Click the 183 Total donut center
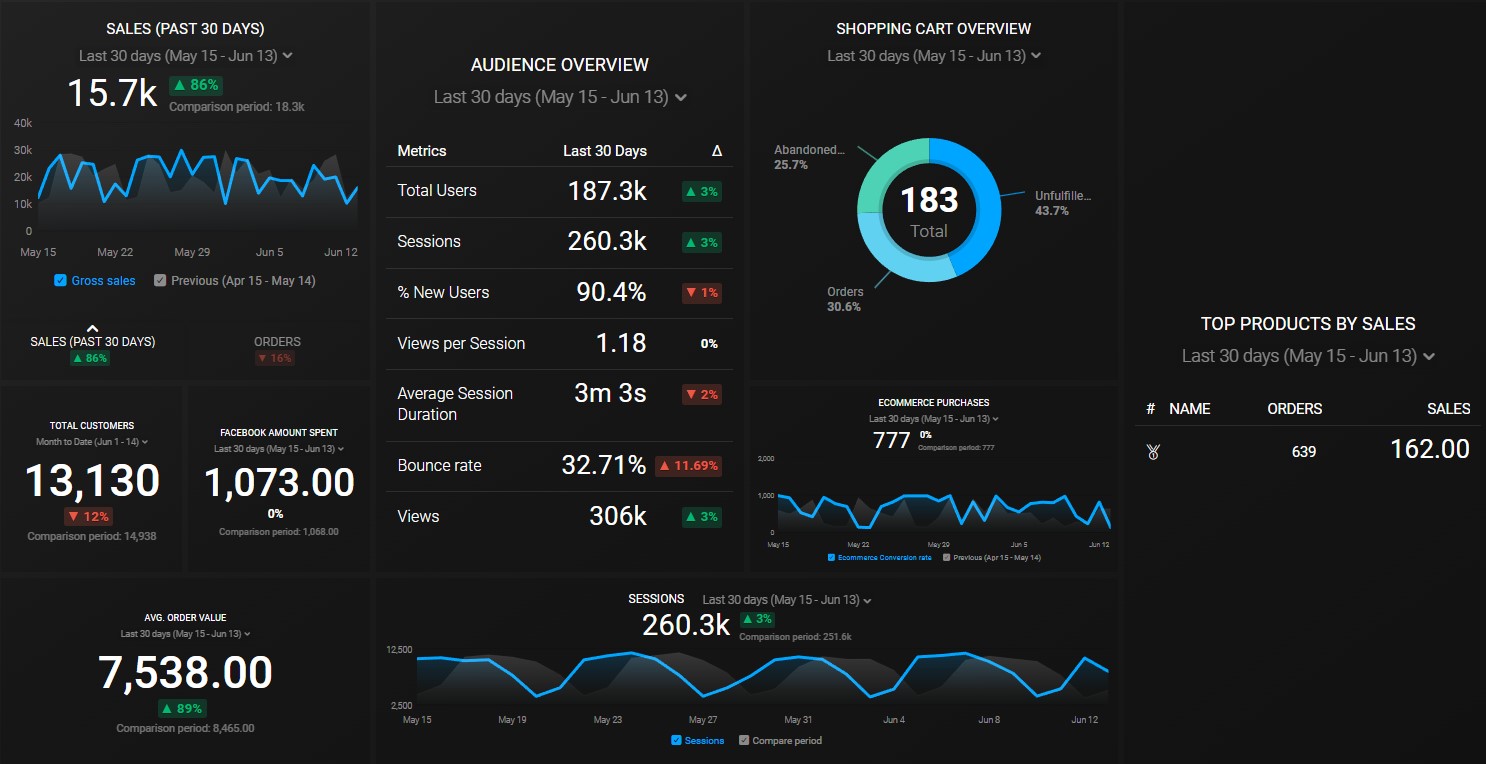1486x764 pixels. [x=929, y=211]
